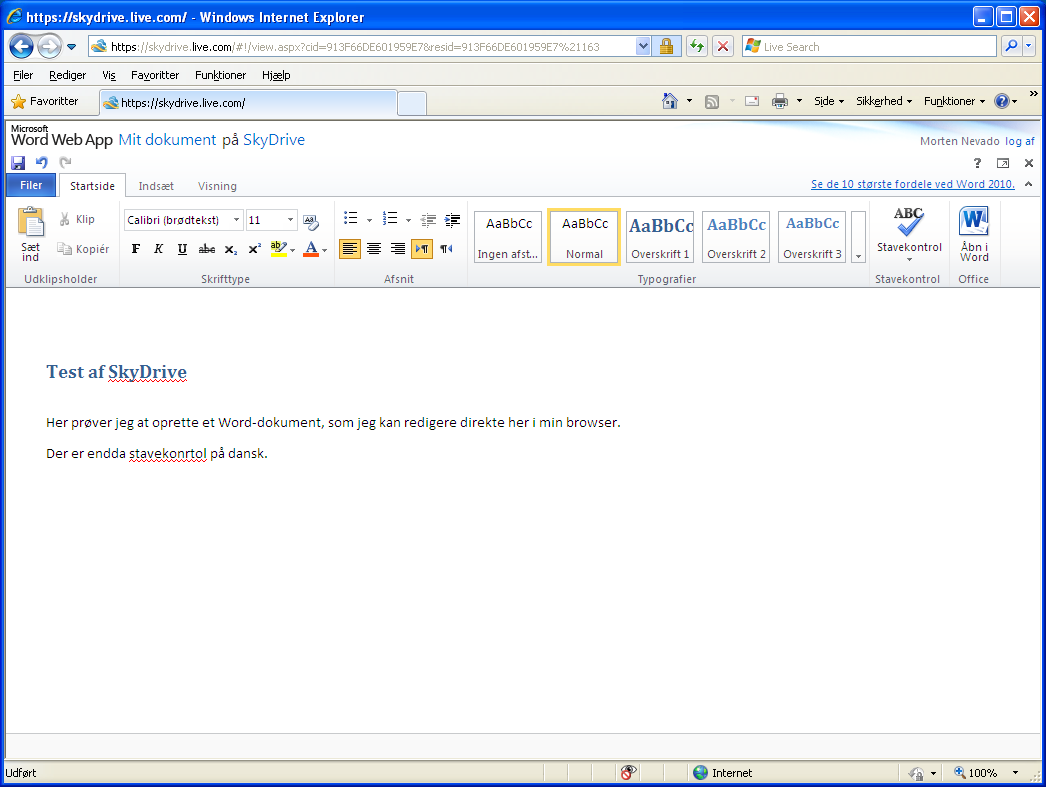Click in the Live Search input field
Image resolution: width=1046 pixels, height=787 pixels.
[870, 47]
